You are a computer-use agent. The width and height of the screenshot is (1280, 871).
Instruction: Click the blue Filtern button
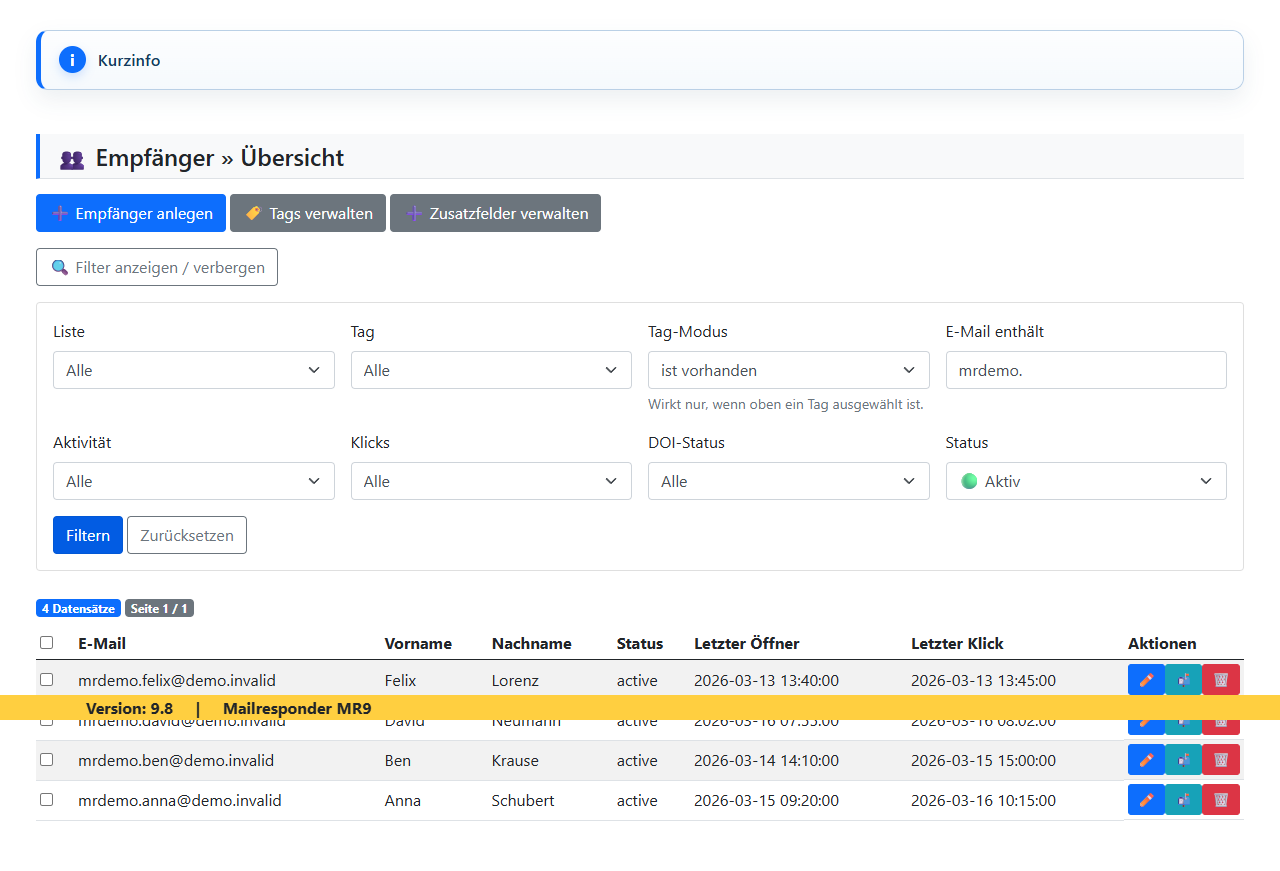point(88,535)
